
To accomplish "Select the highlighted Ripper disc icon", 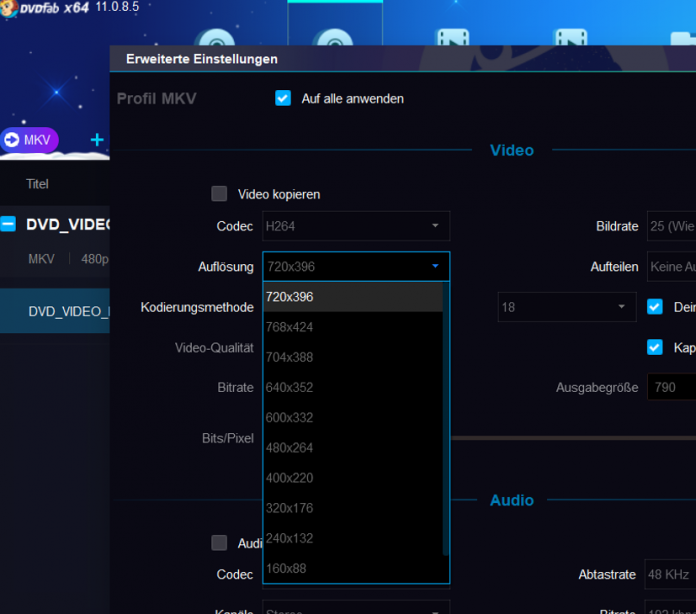I will pos(334,40).
